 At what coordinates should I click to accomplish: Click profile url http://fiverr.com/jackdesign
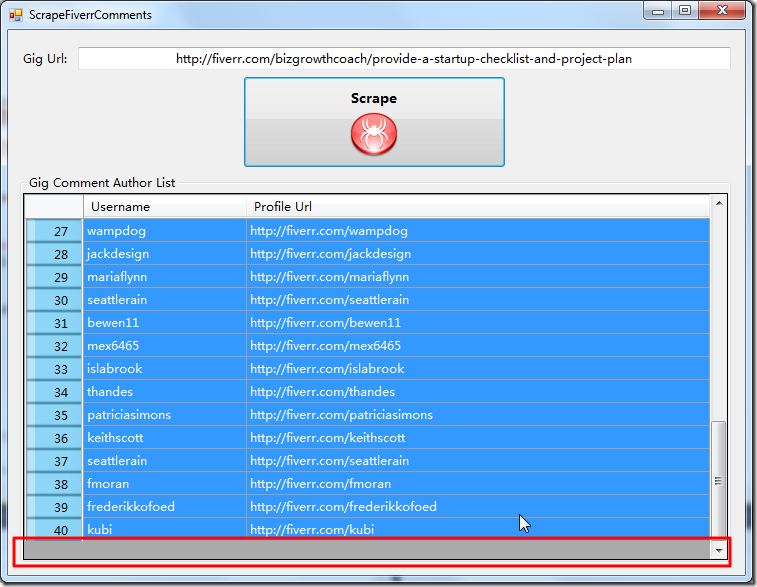pyautogui.click(x=478, y=254)
